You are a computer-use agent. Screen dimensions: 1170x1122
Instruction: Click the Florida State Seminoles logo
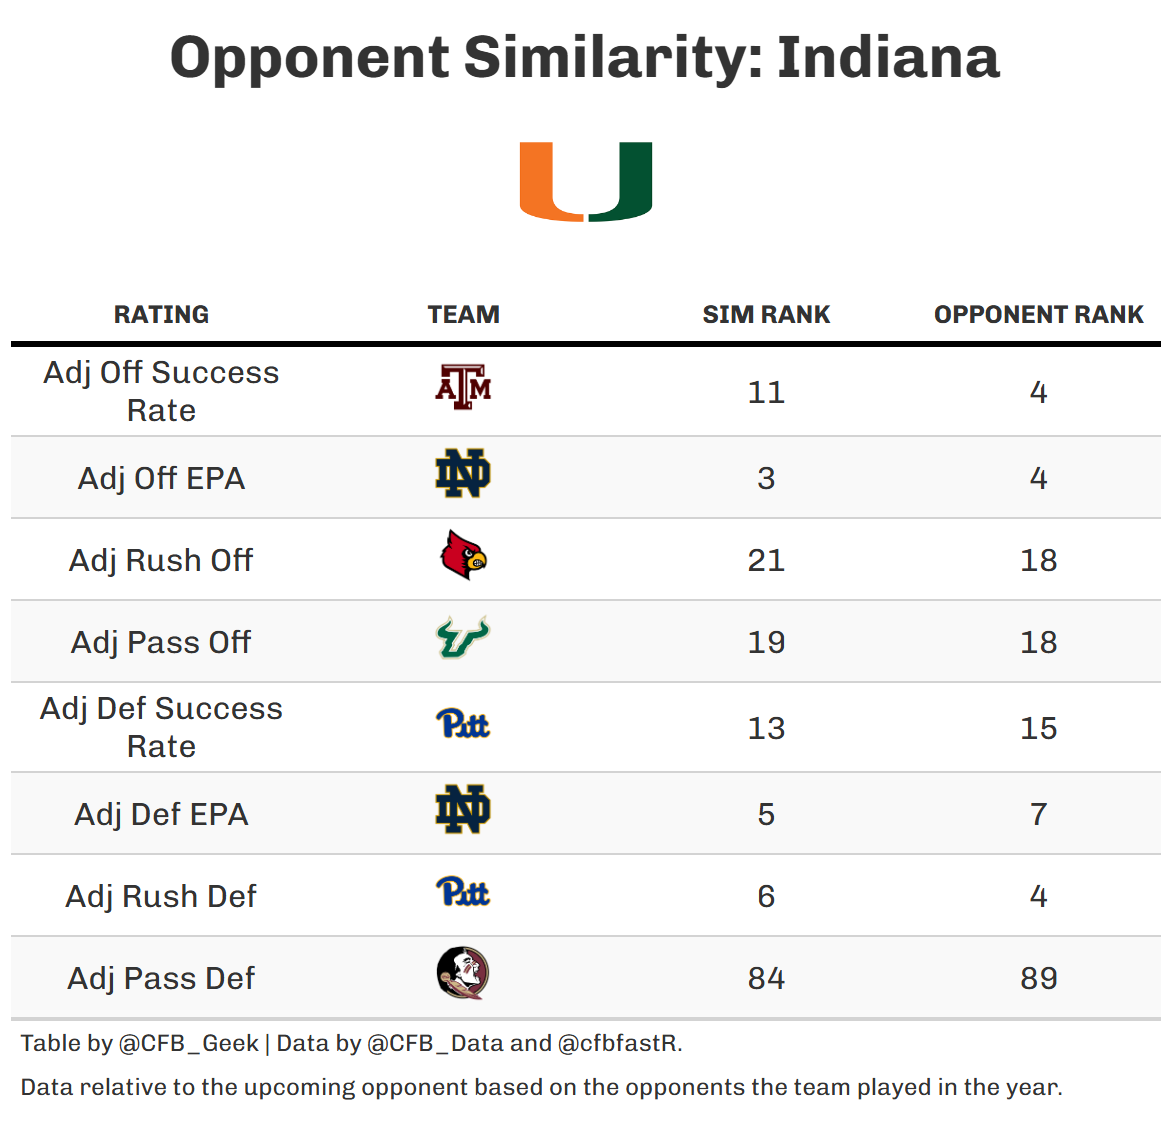coord(463,974)
